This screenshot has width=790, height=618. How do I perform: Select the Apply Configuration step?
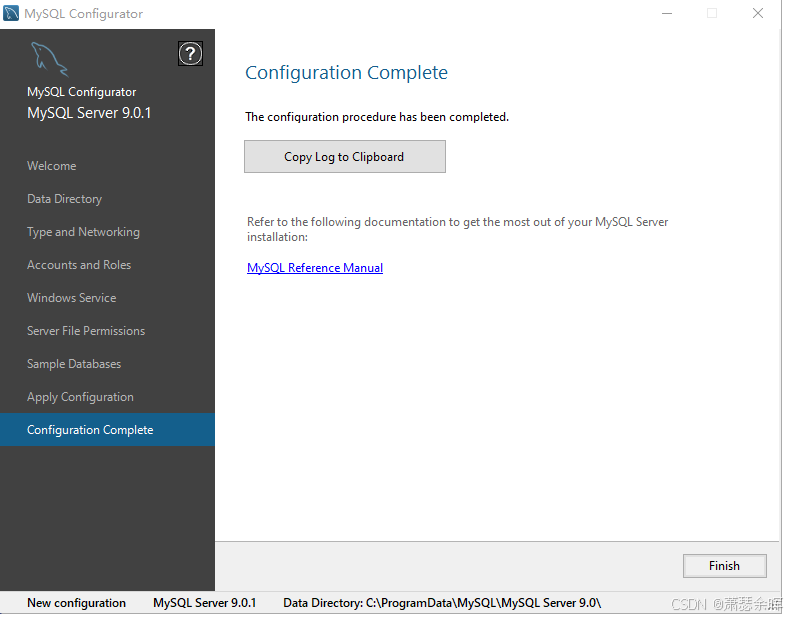click(x=80, y=397)
